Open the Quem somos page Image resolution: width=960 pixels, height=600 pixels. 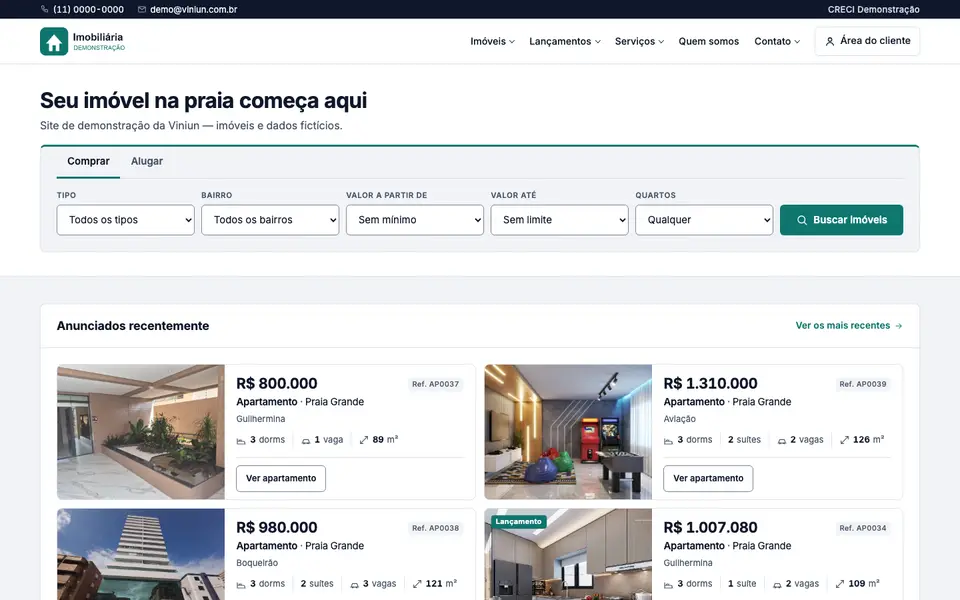708,41
